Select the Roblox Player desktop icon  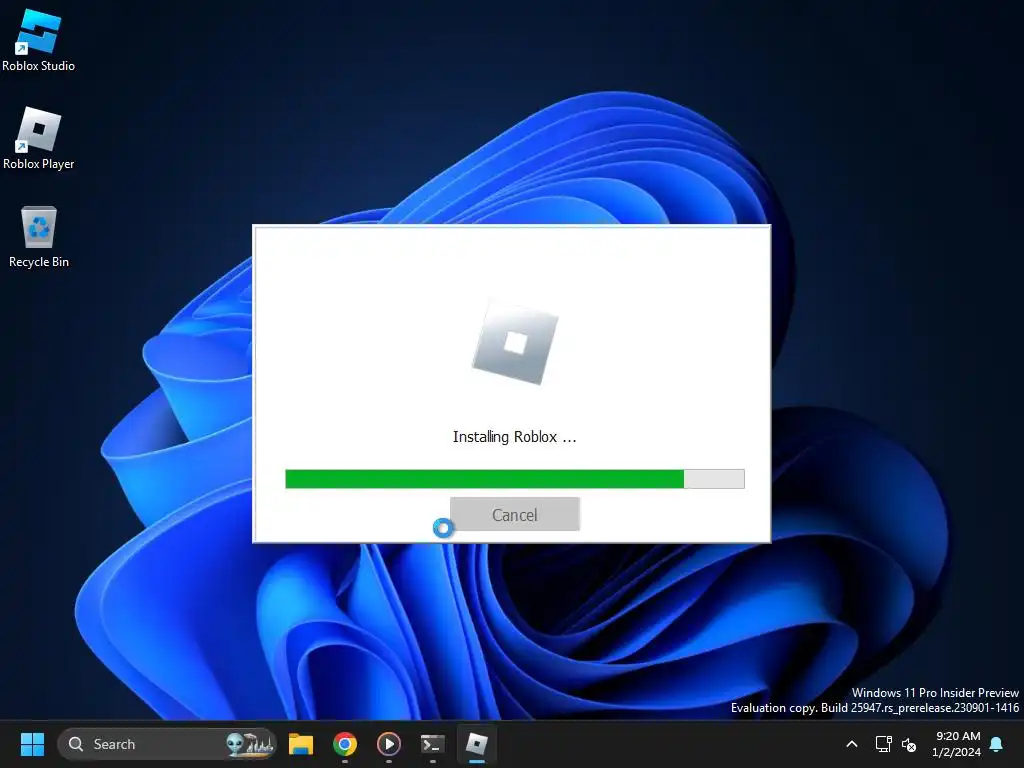(39, 138)
